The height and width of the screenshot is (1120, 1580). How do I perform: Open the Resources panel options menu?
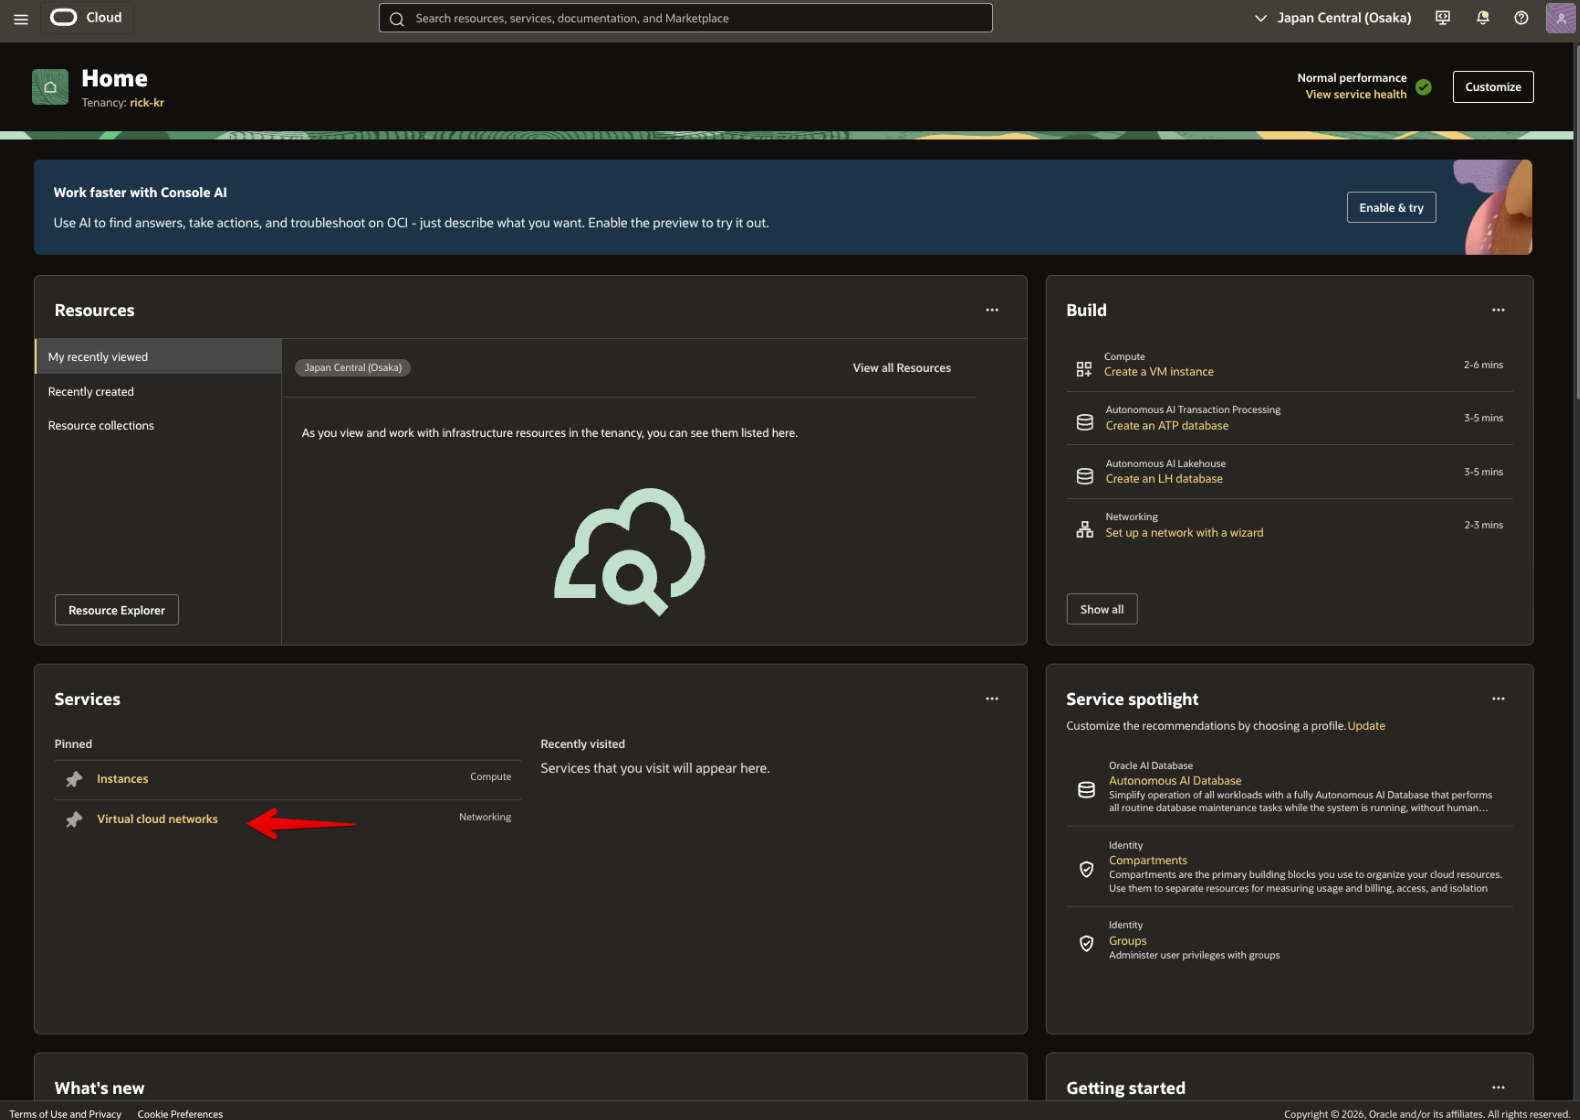992,310
